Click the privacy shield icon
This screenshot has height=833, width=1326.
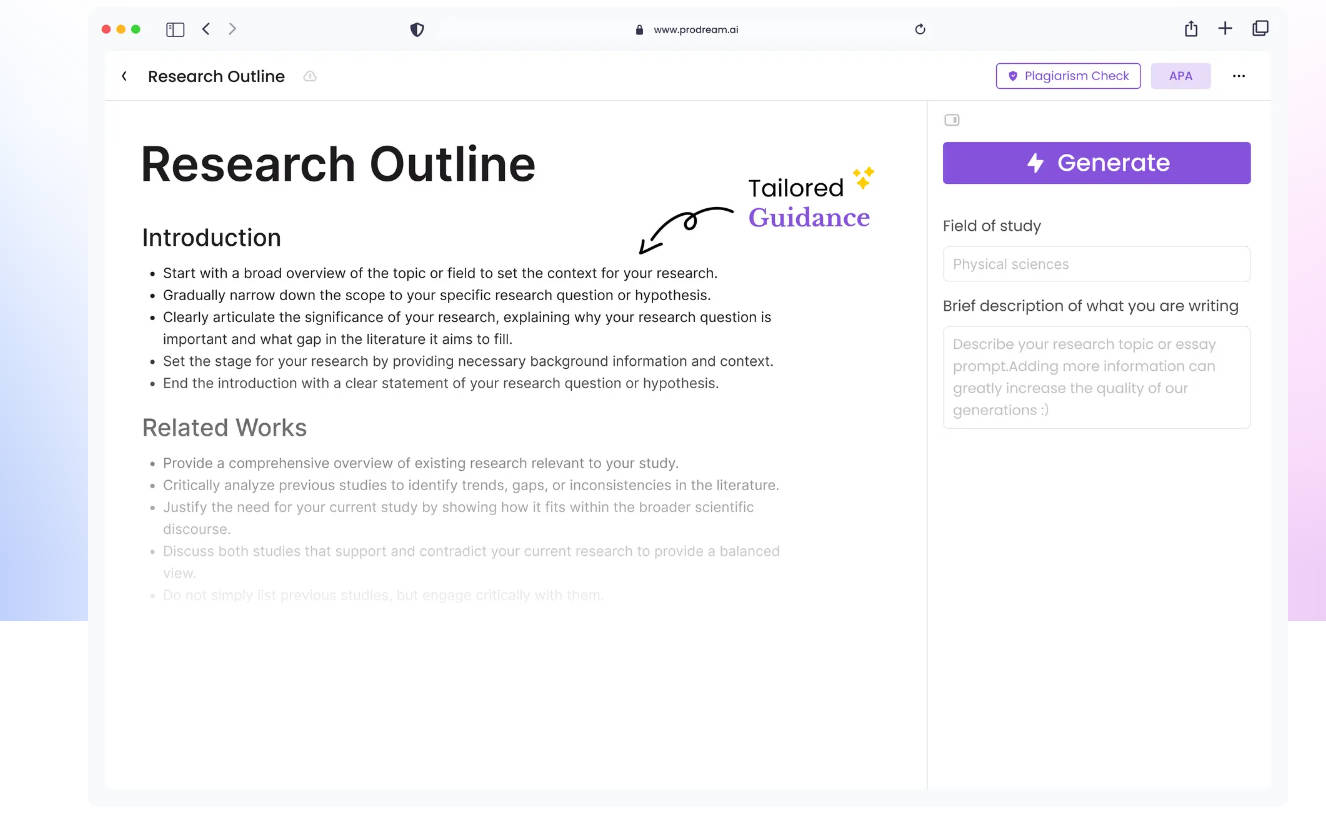(417, 29)
